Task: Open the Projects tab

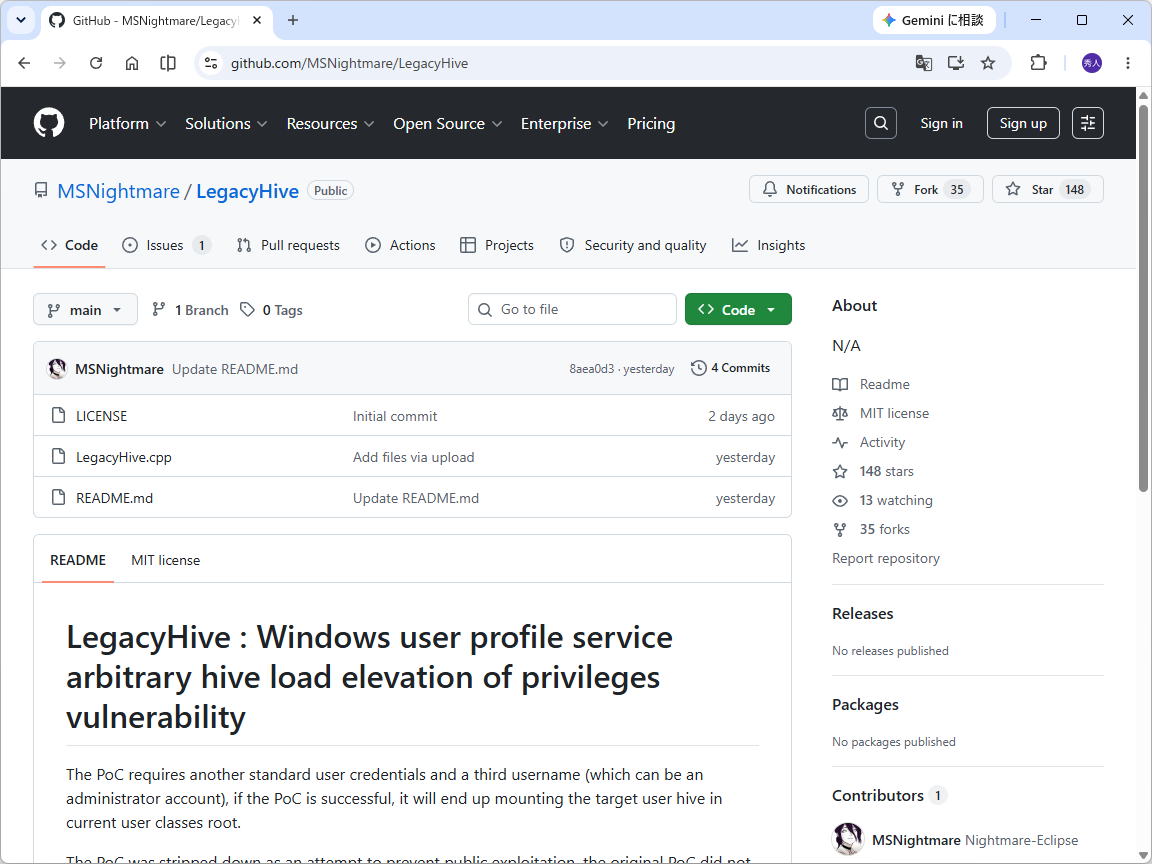Action: pyautogui.click(x=497, y=245)
